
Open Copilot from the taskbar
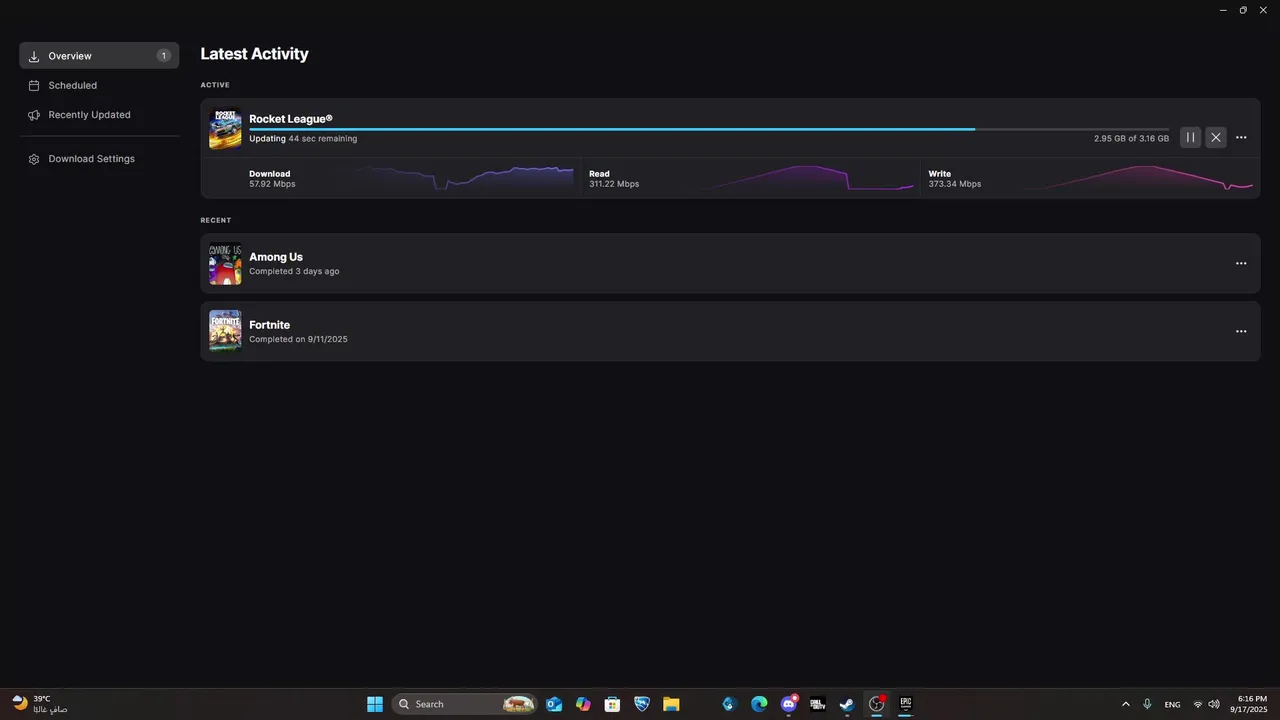pyautogui.click(x=583, y=704)
